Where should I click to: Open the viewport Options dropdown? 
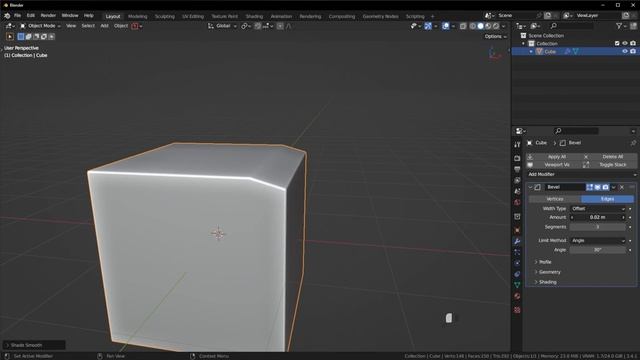[496, 37]
